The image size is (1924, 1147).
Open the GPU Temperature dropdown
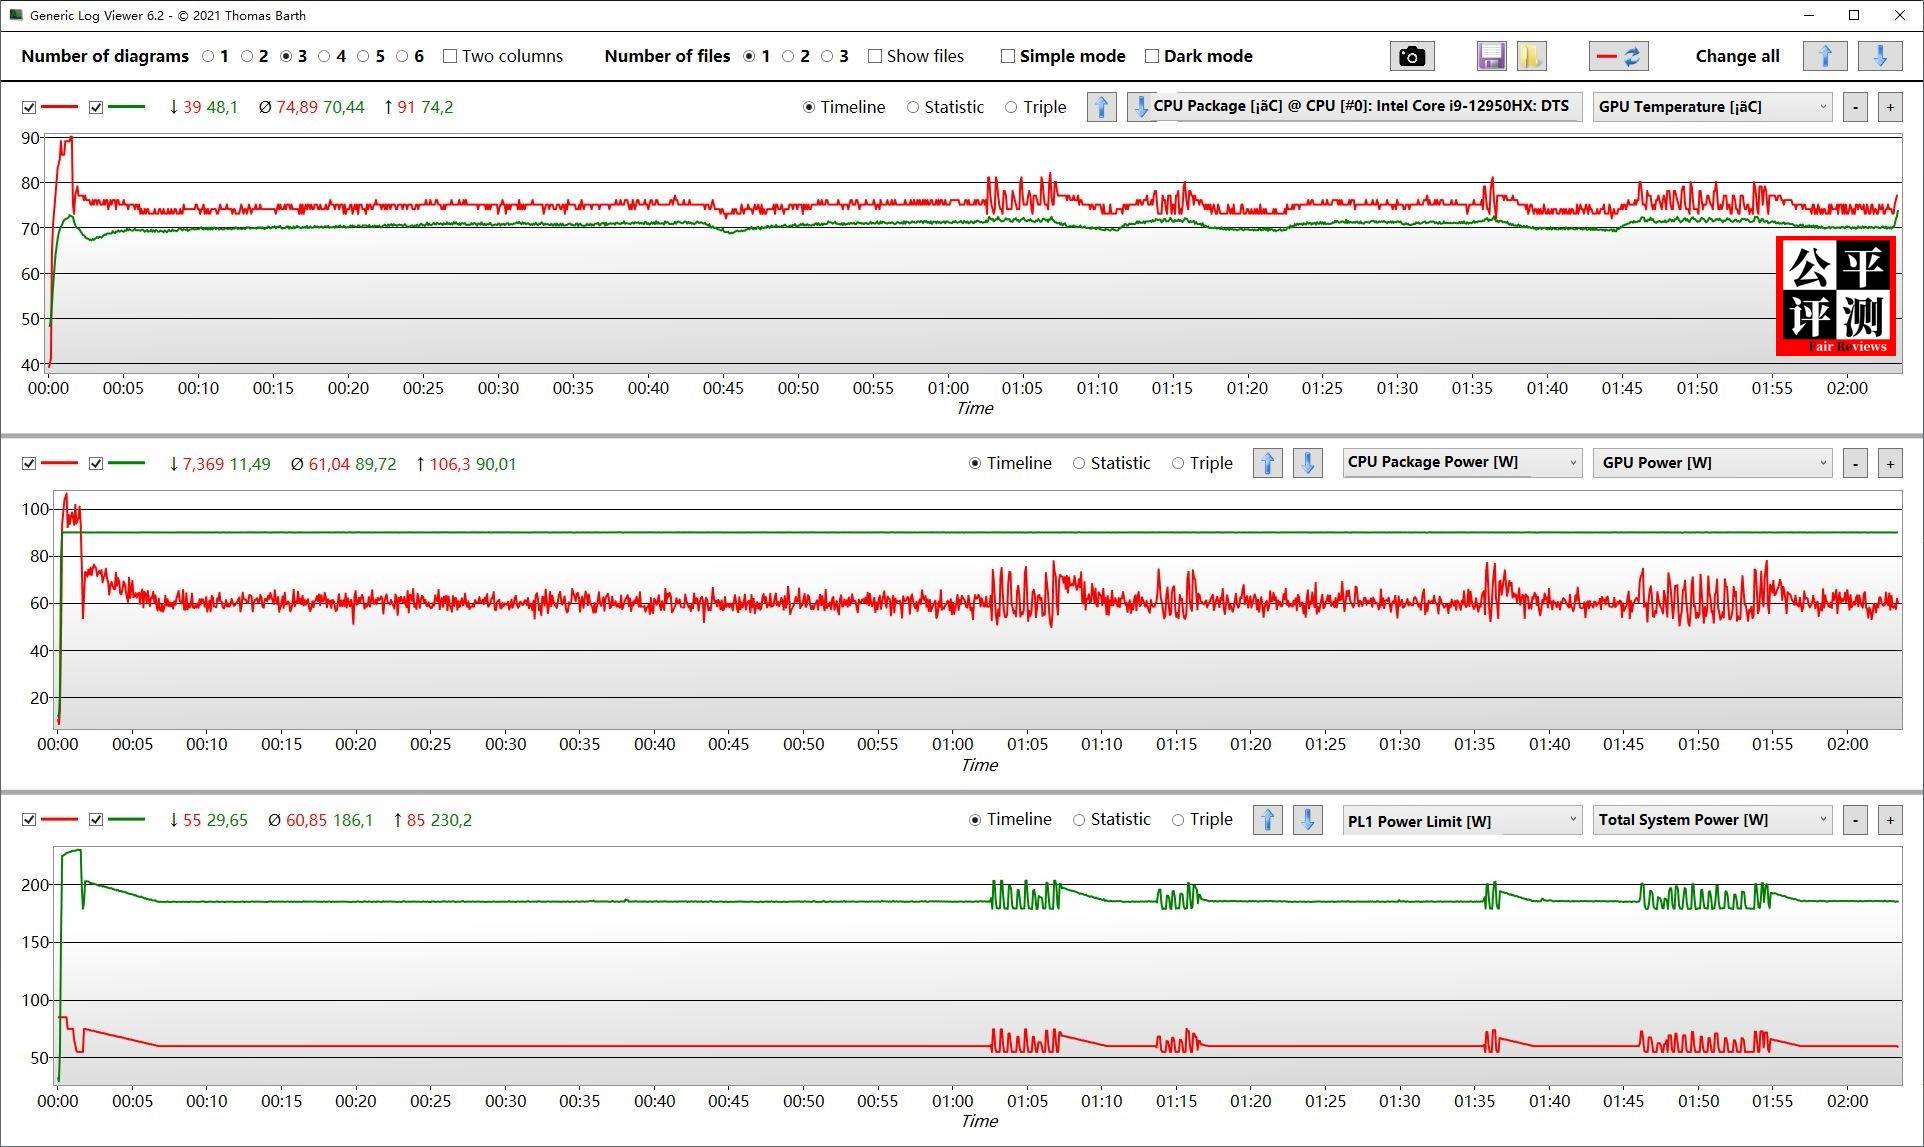click(x=1712, y=107)
